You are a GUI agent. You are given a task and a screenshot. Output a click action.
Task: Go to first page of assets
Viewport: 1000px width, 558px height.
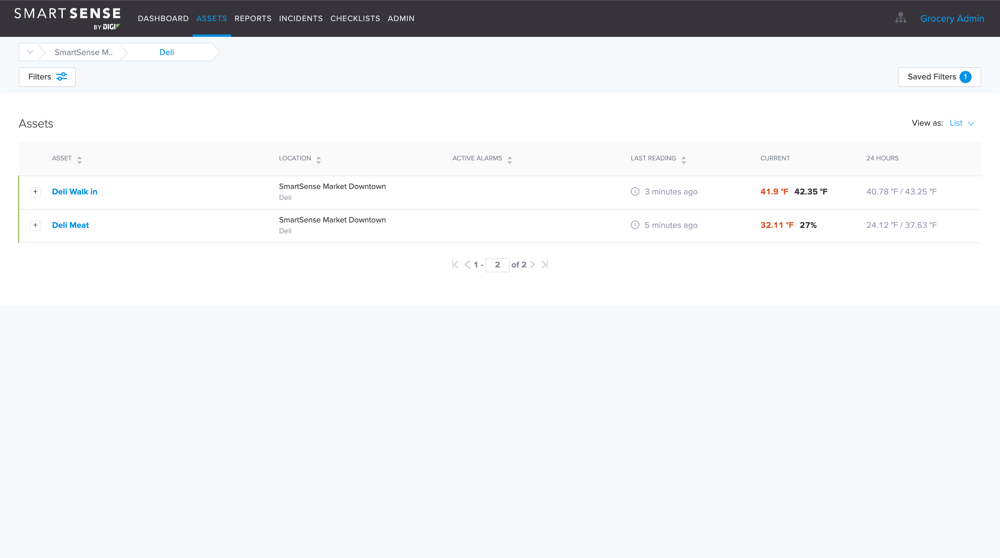click(455, 265)
